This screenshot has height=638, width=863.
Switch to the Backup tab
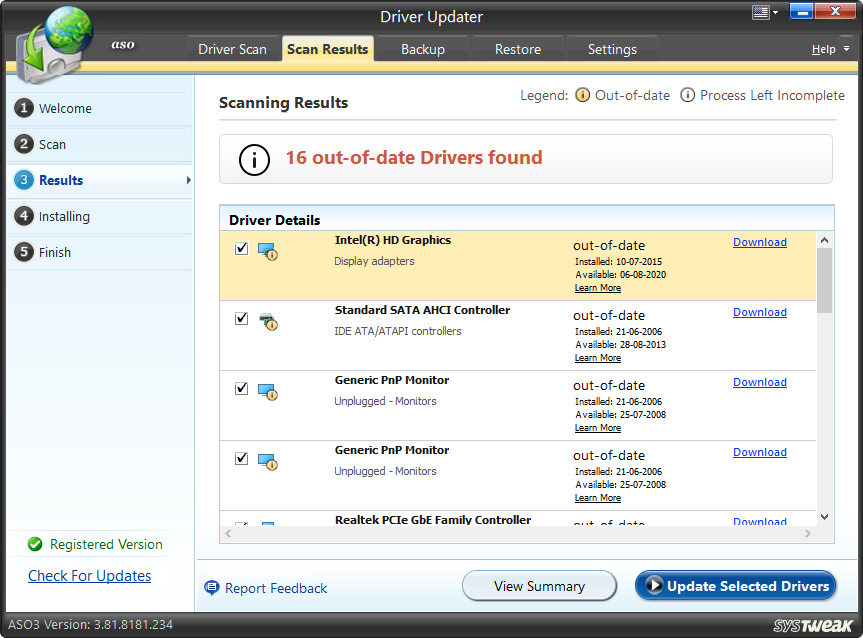(422, 48)
